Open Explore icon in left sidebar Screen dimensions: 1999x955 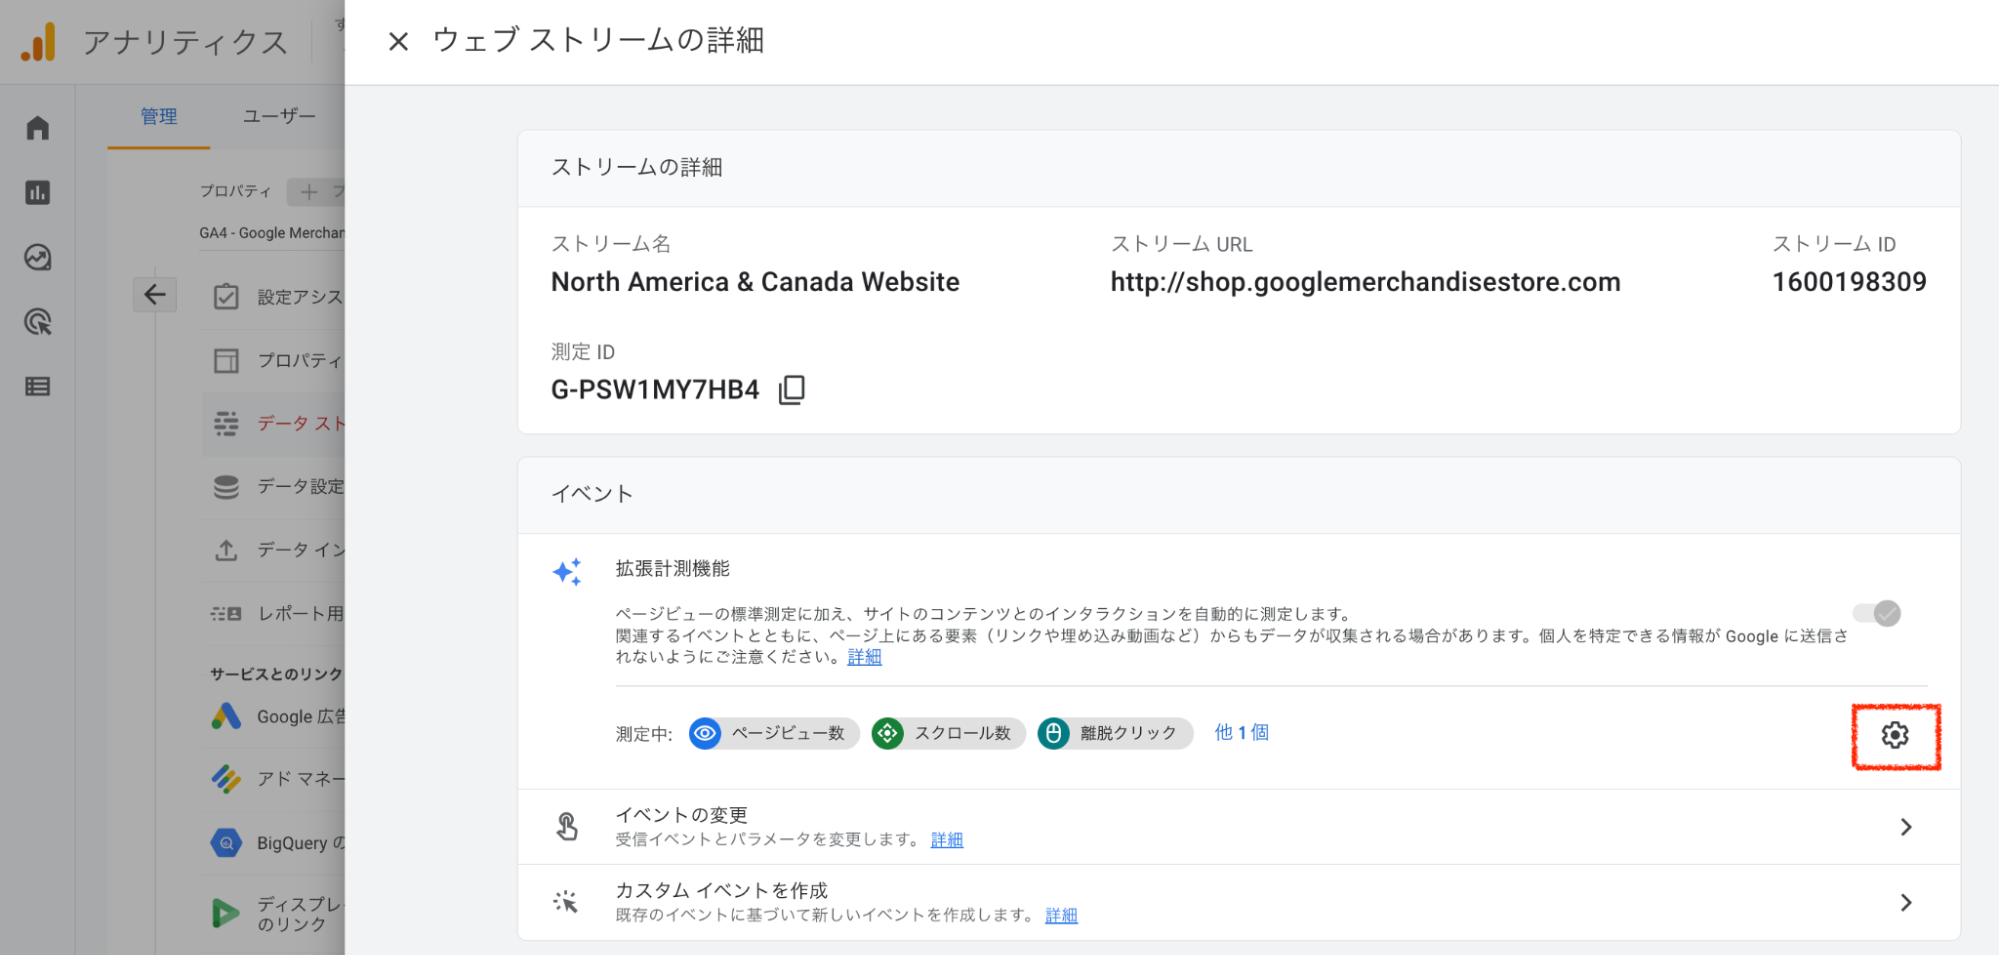(38, 257)
